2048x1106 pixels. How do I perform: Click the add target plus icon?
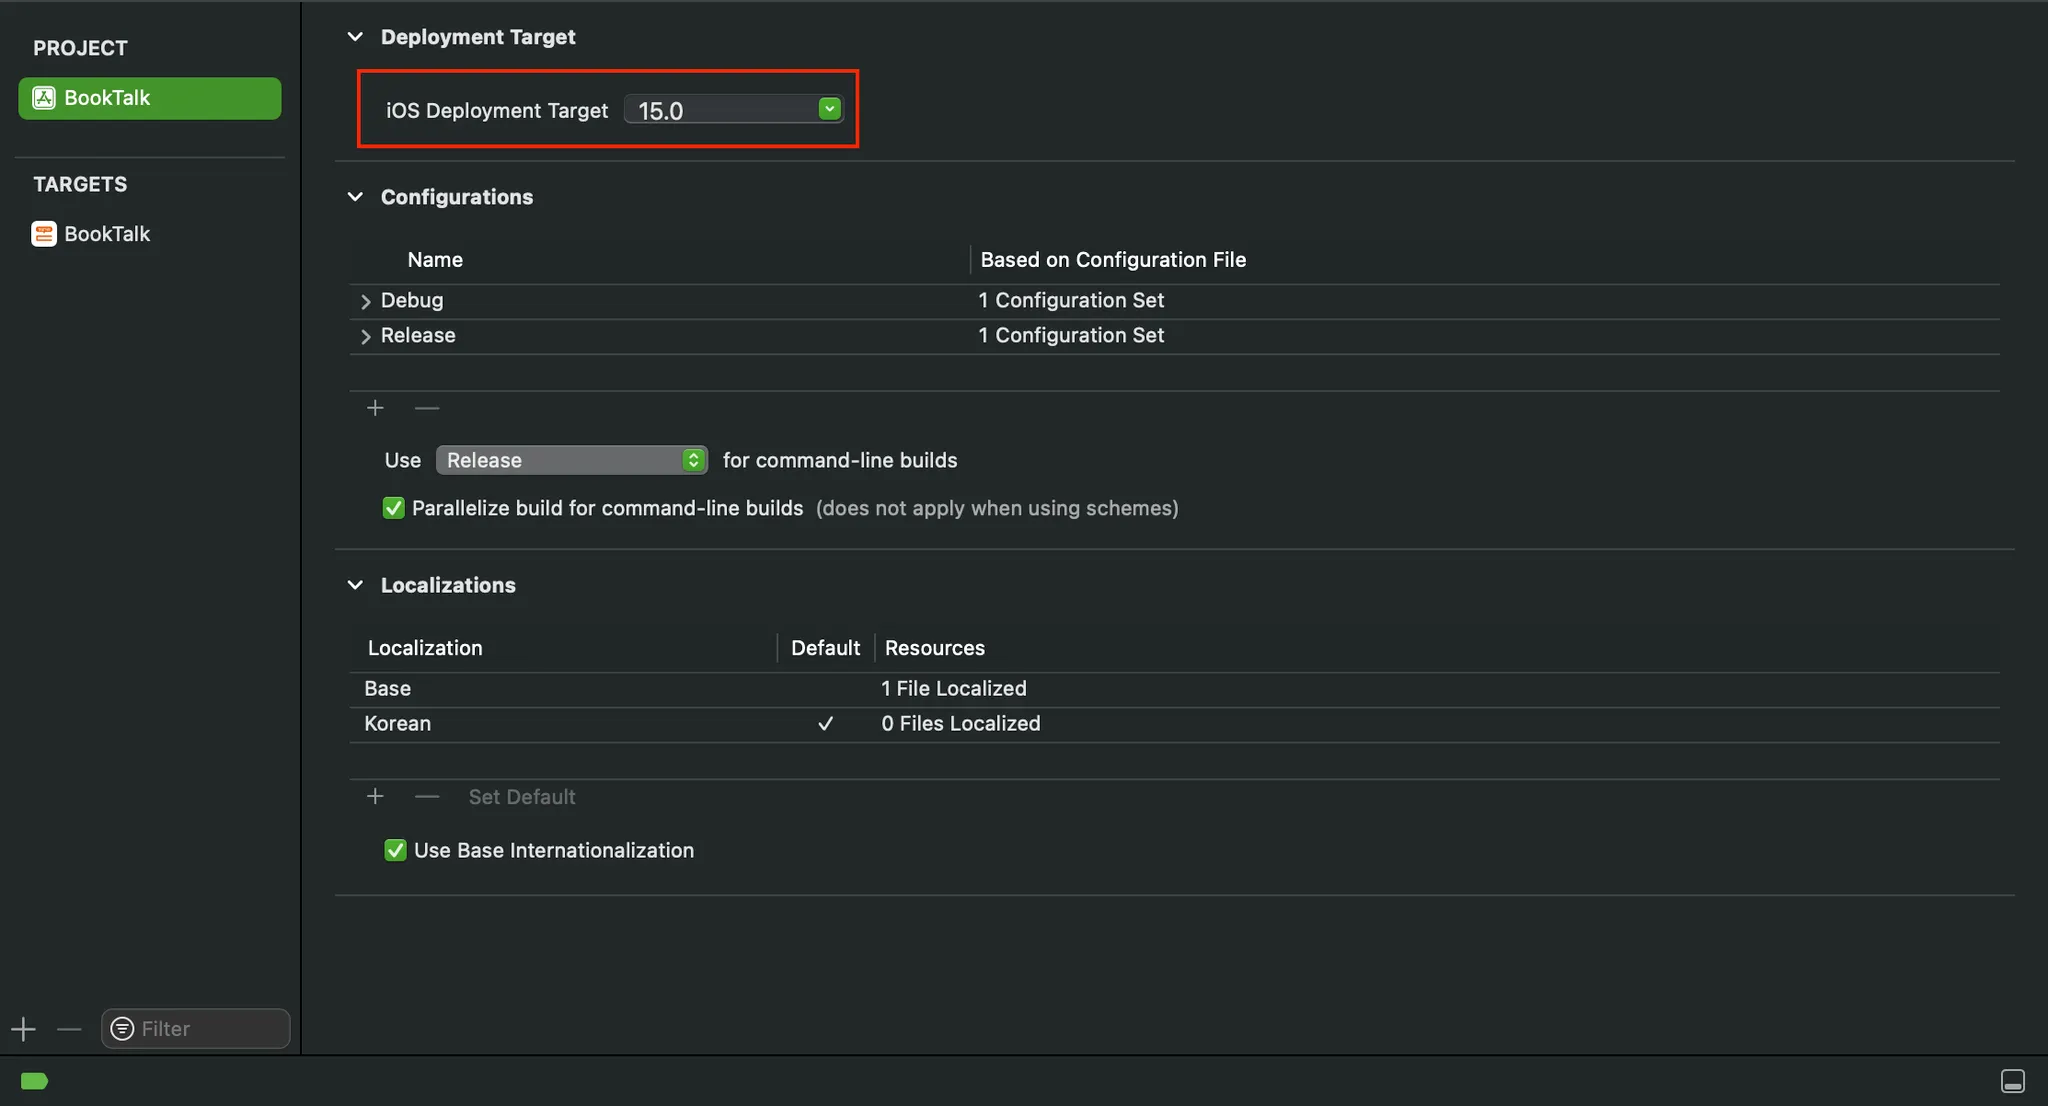pos(23,1028)
